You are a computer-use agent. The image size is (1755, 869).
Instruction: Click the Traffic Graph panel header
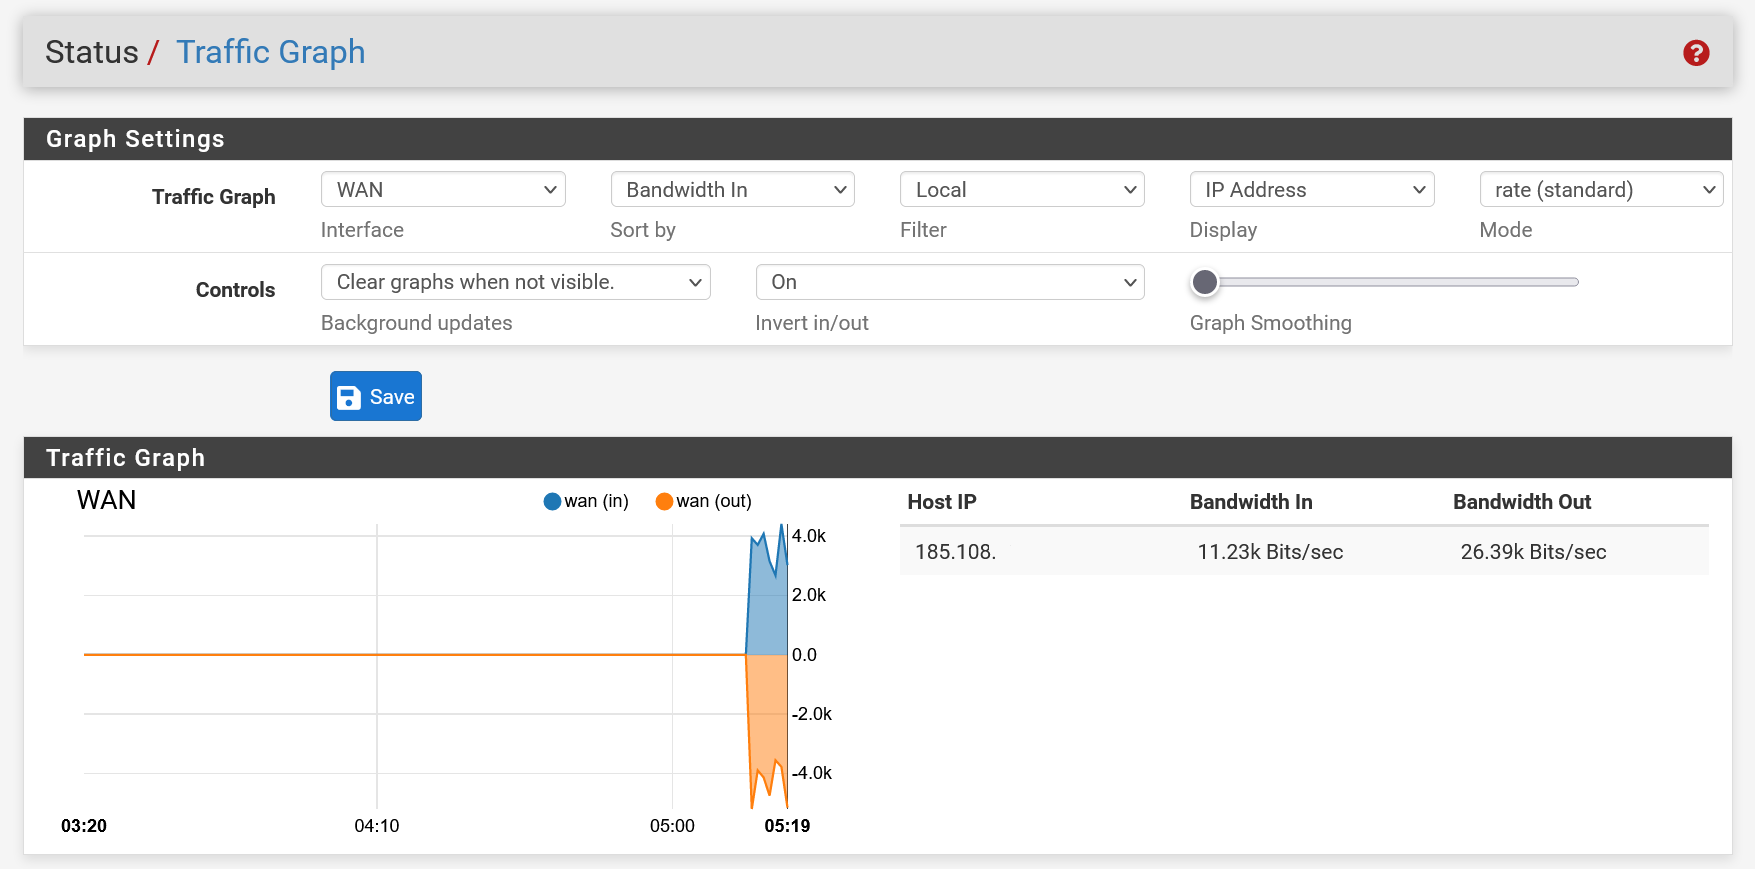878,458
